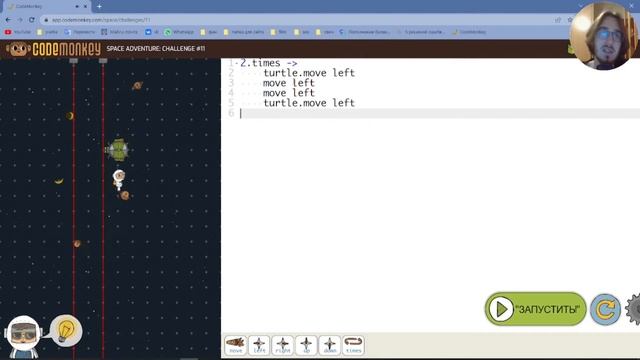Click the banana left of the ruler lines
The height and width of the screenshot is (360, 640).
[59, 181]
